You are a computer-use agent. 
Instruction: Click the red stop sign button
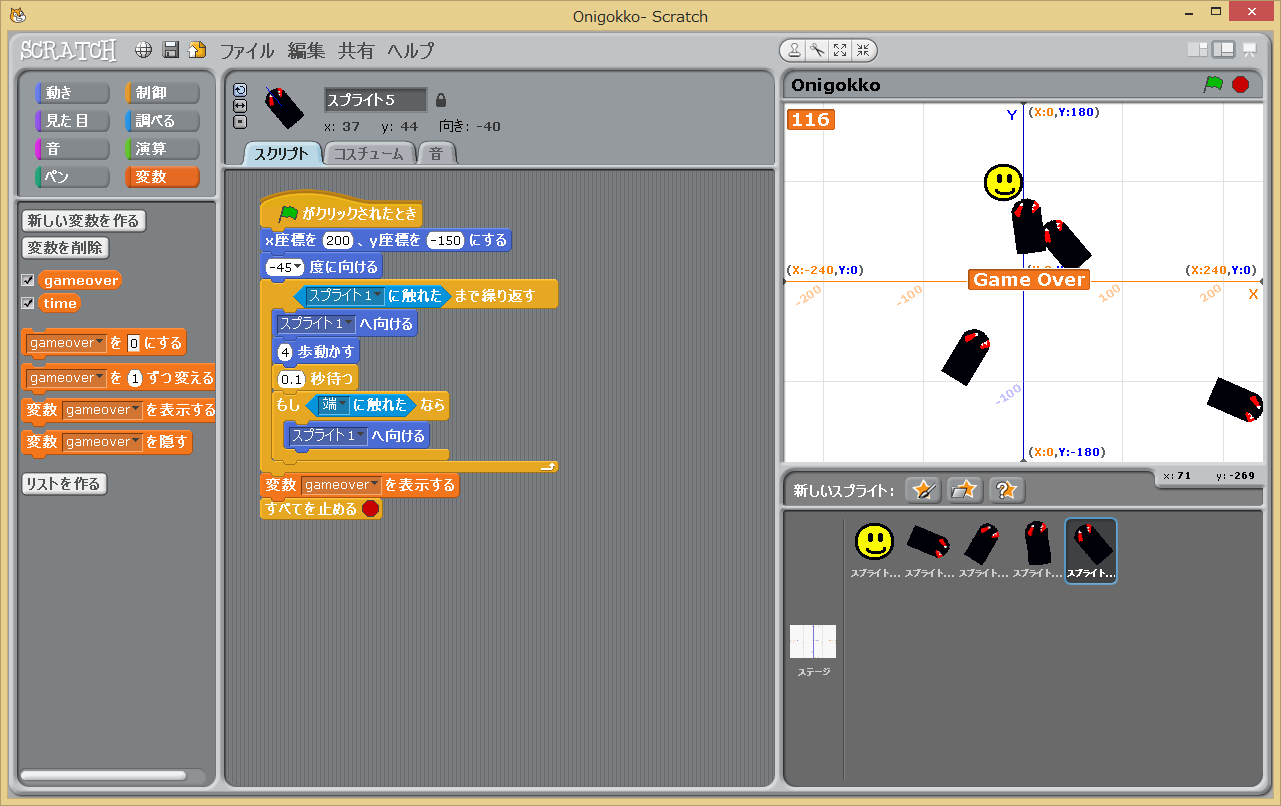point(1241,85)
